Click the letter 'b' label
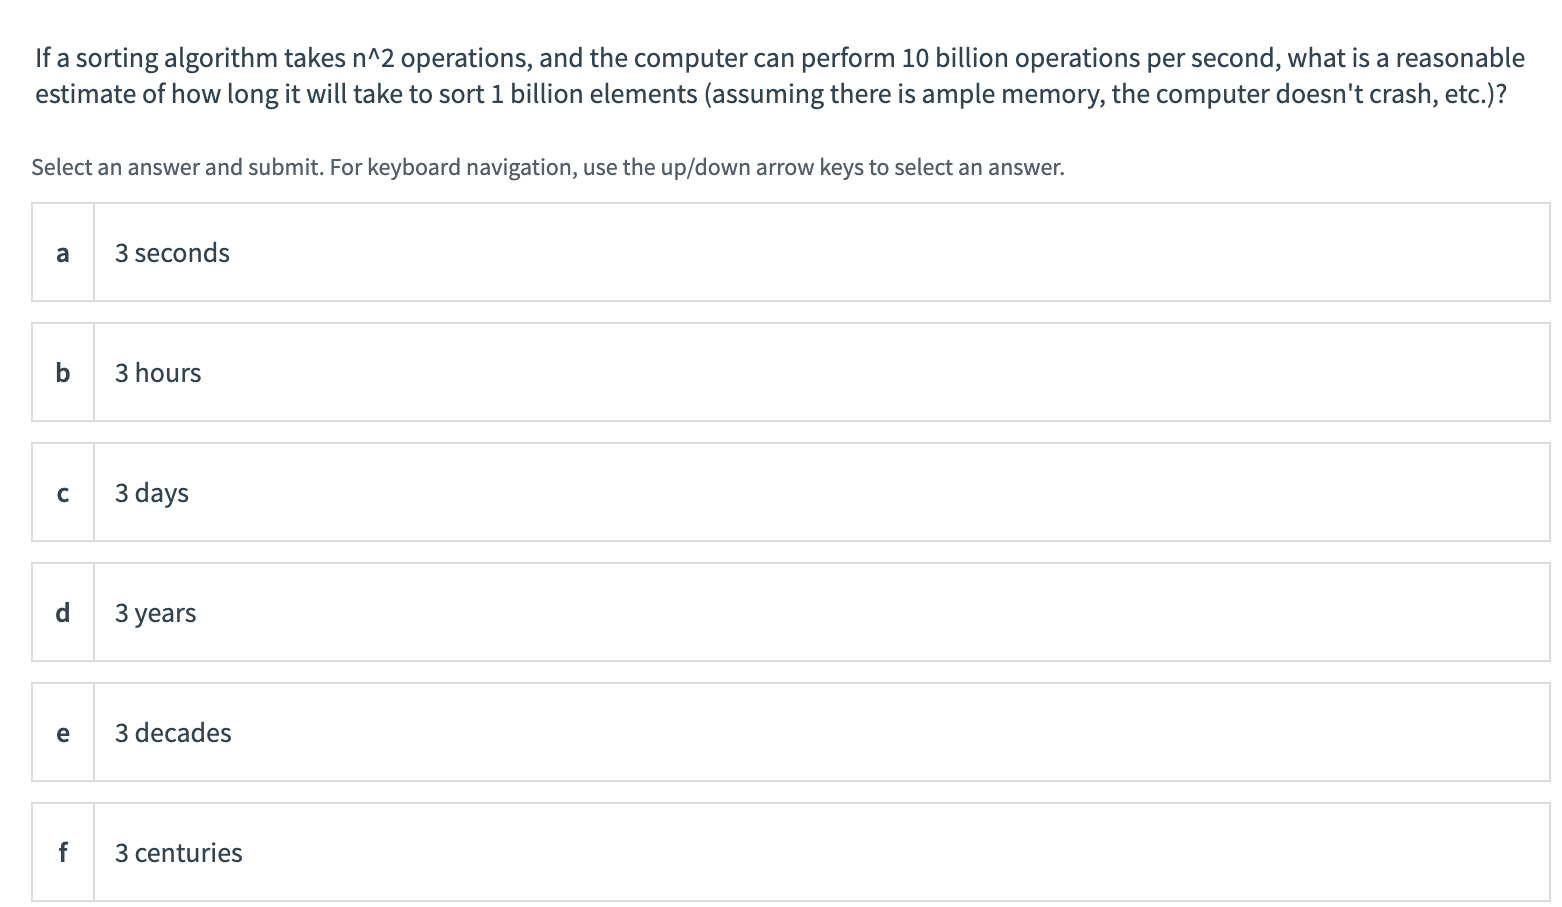Image resolution: width=1562 pixels, height=907 pixels. 62,372
